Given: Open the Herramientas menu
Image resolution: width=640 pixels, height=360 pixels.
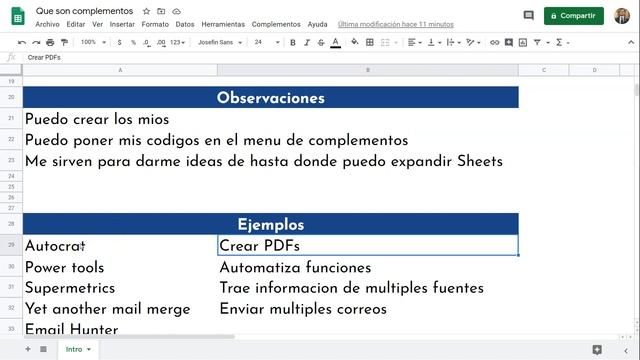Looking at the screenshot, I should [223, 24].
